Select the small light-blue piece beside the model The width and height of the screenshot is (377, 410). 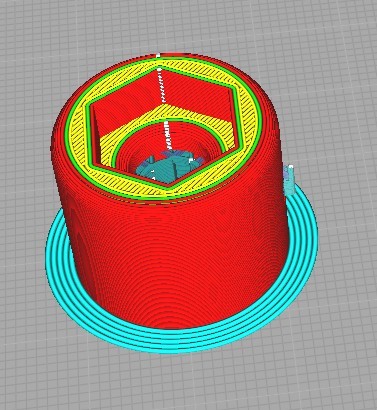tap(289, 179)
